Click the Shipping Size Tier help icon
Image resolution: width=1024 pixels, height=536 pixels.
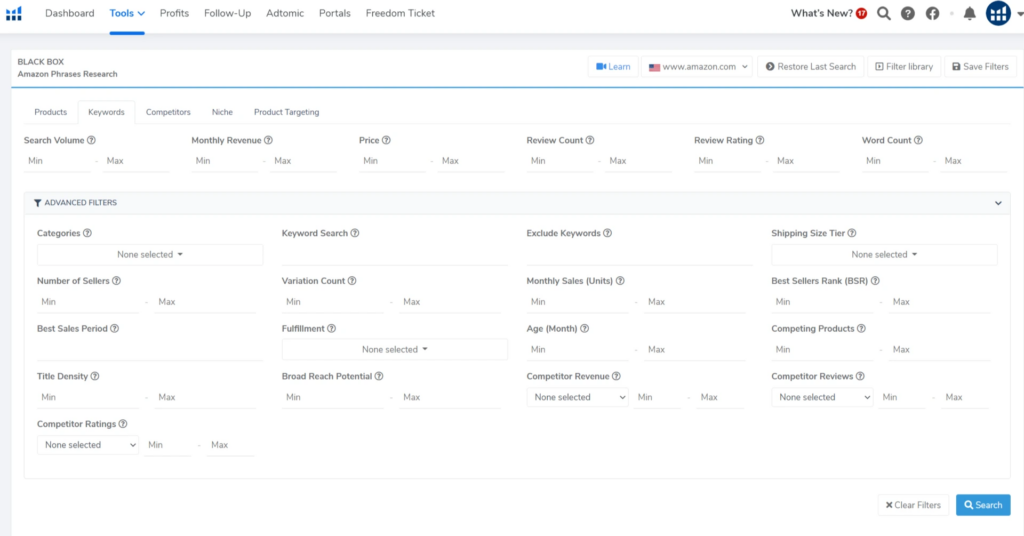coord(852,233)
